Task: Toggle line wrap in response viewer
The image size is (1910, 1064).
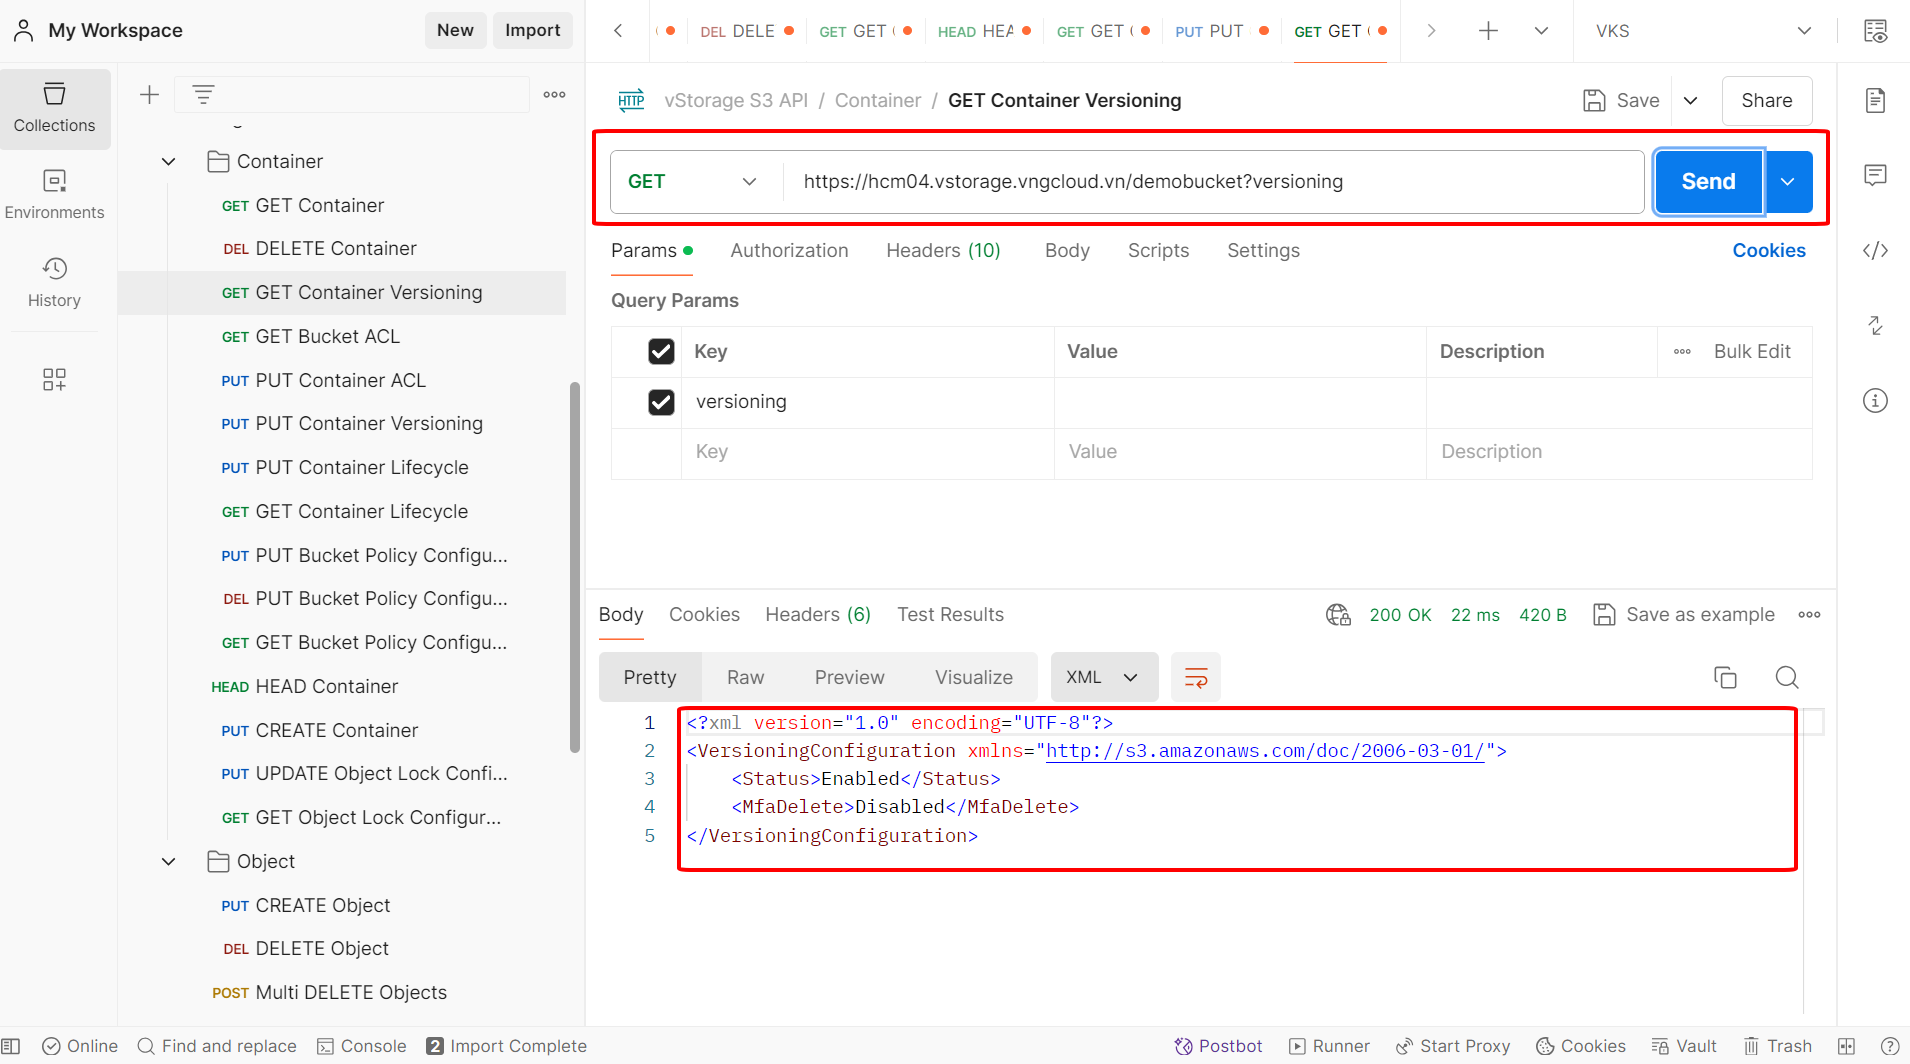Action: click(1196, 678)
